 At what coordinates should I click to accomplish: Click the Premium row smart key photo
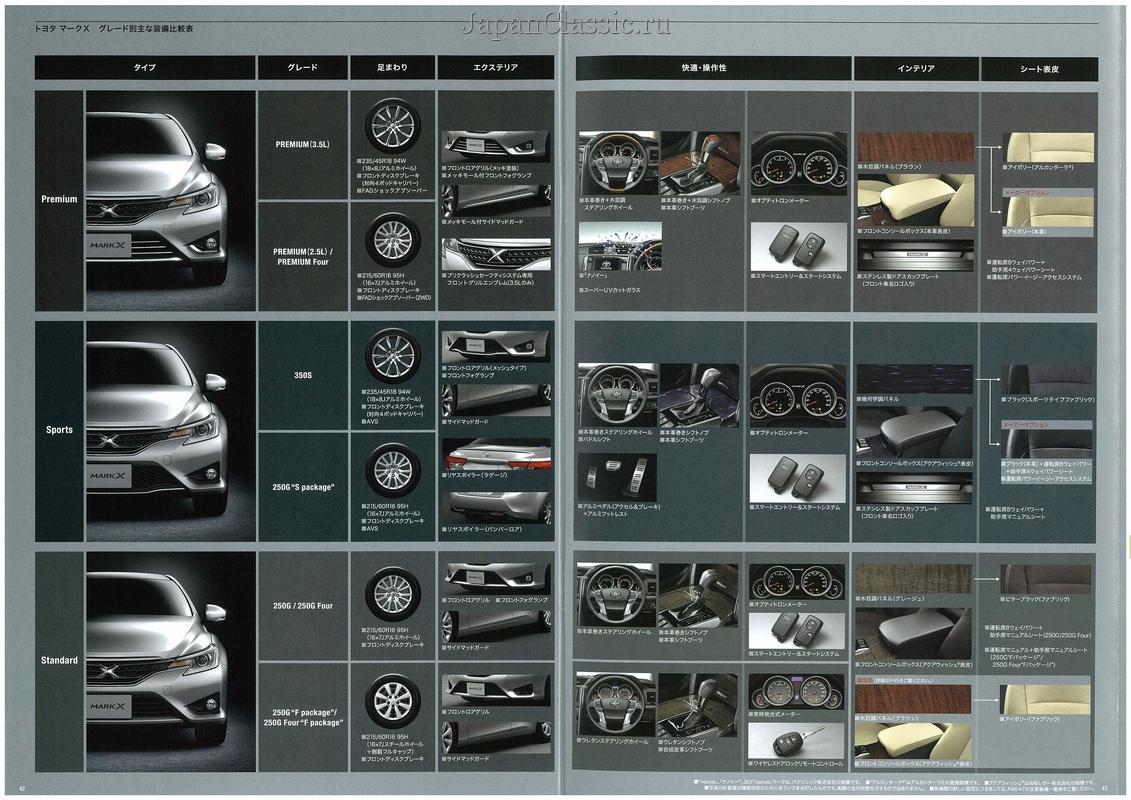[x=796, y=246]
